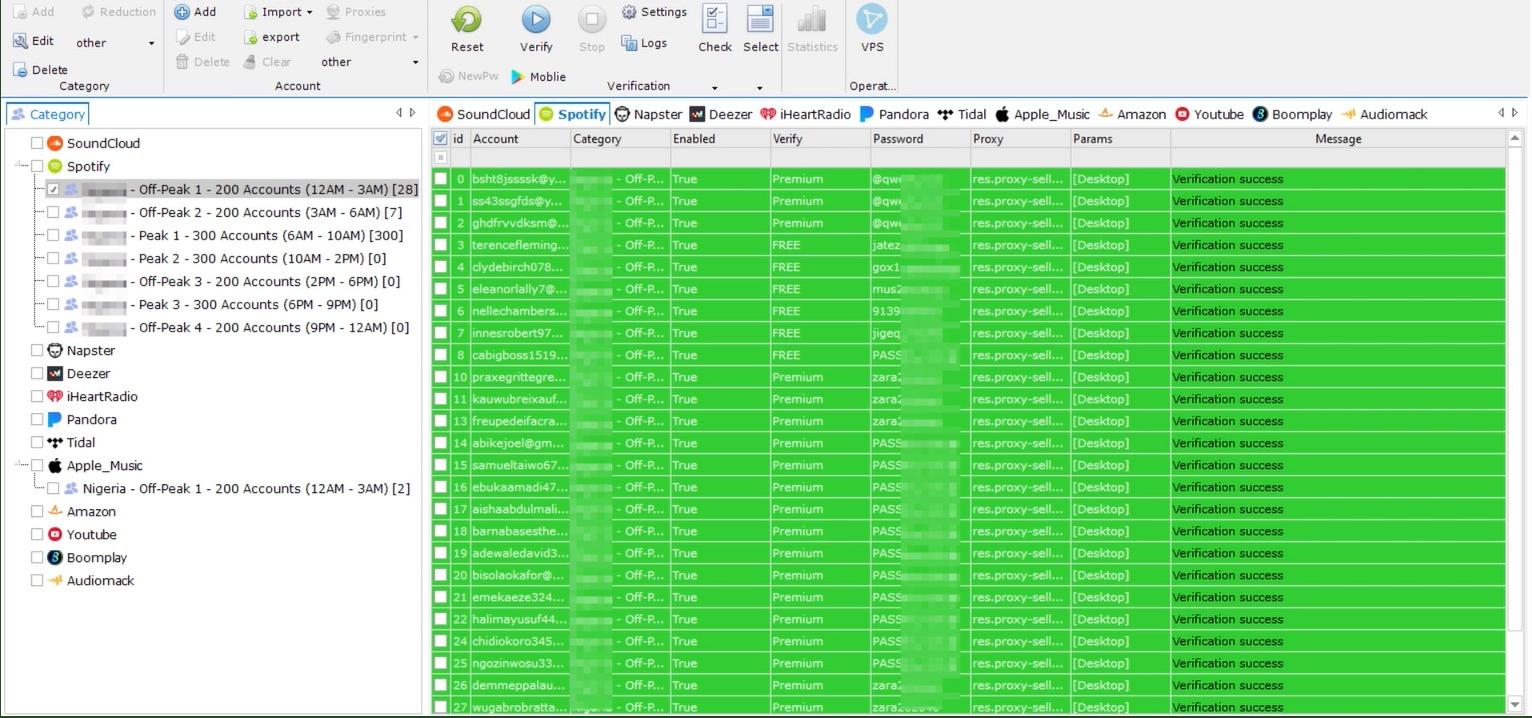Screen dimensions: 1532x718
Task: Toggle the select-all checkbox in the table header
Action: [x=440, y=139]
